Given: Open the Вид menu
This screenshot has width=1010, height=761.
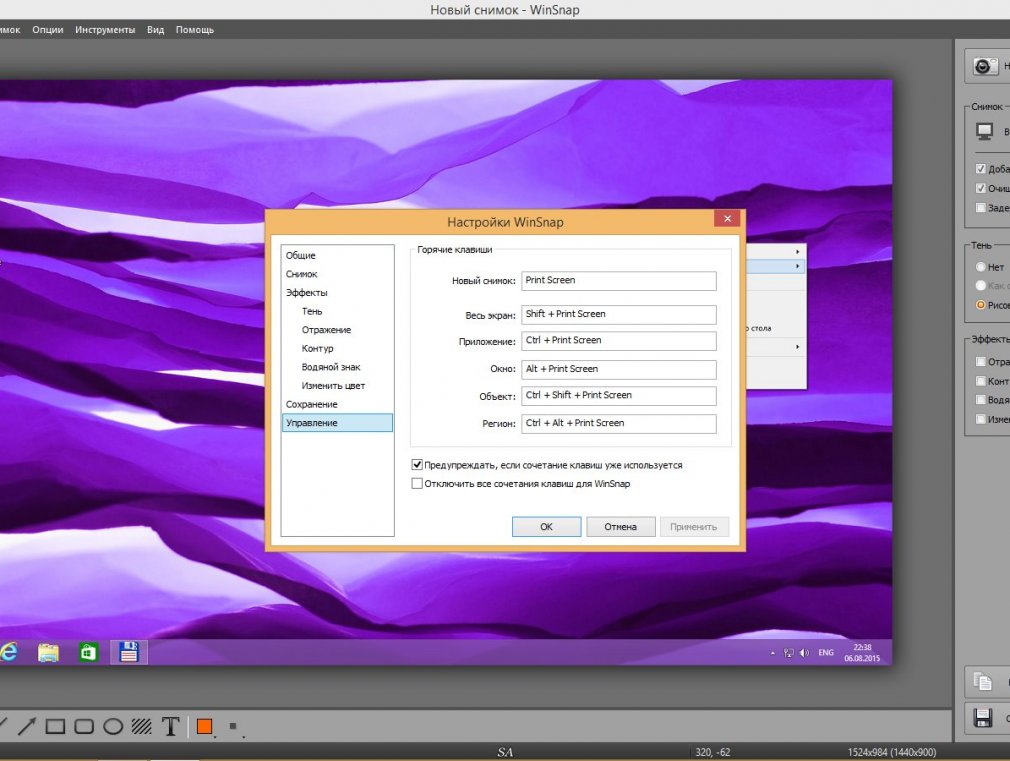Looking at the screenshot, I should (155, 30).
